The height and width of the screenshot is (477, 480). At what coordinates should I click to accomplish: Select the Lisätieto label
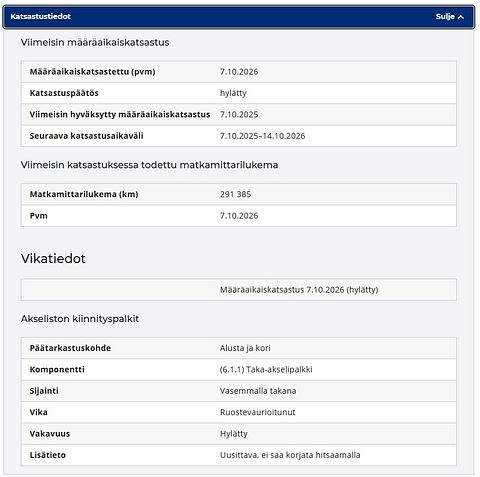click(47, 455)
